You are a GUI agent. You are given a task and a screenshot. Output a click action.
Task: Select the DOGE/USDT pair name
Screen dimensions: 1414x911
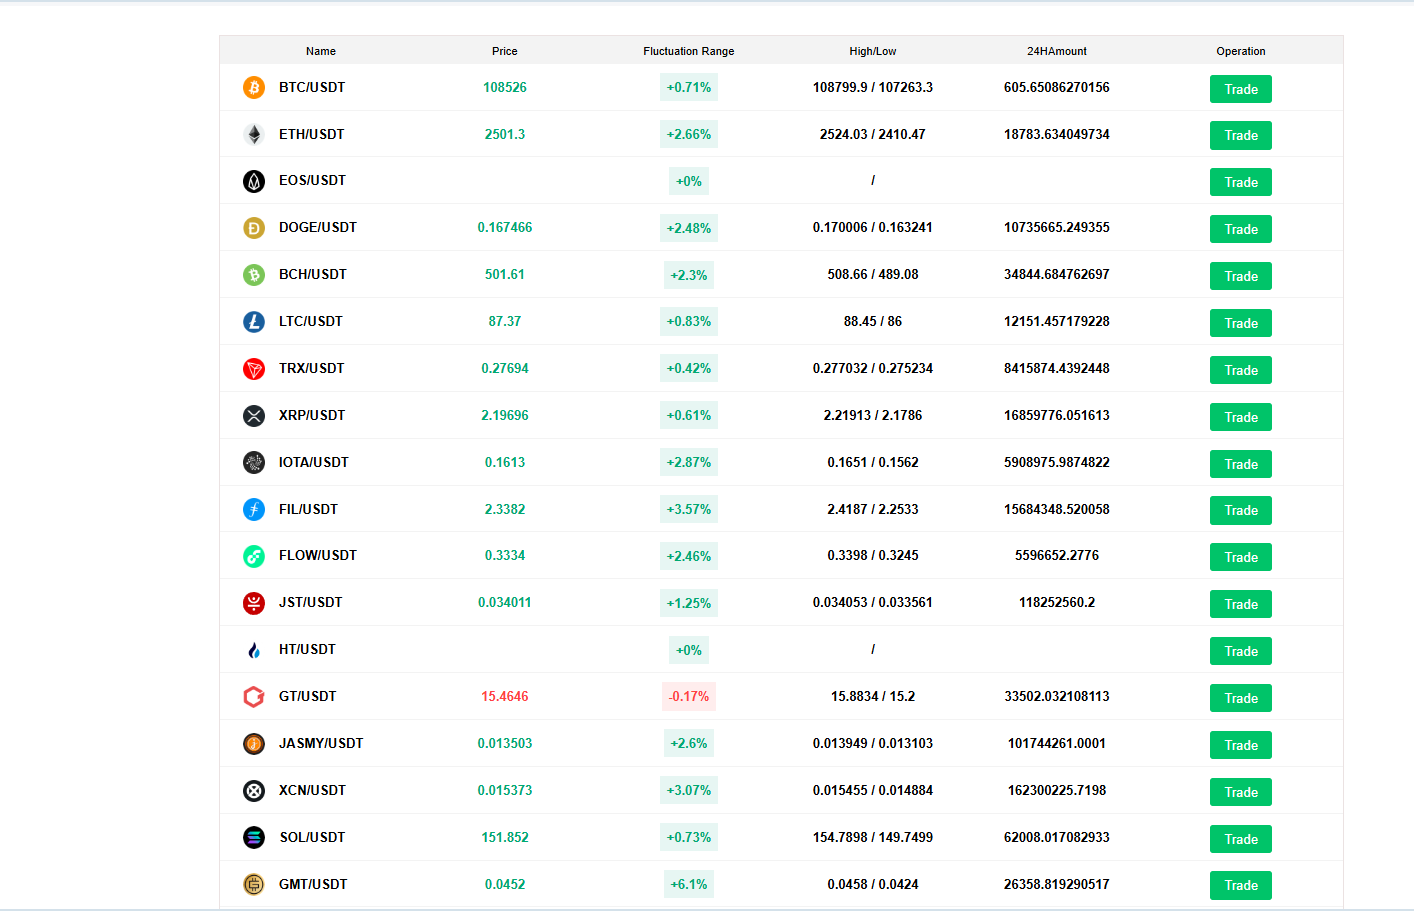pos(318,227)
